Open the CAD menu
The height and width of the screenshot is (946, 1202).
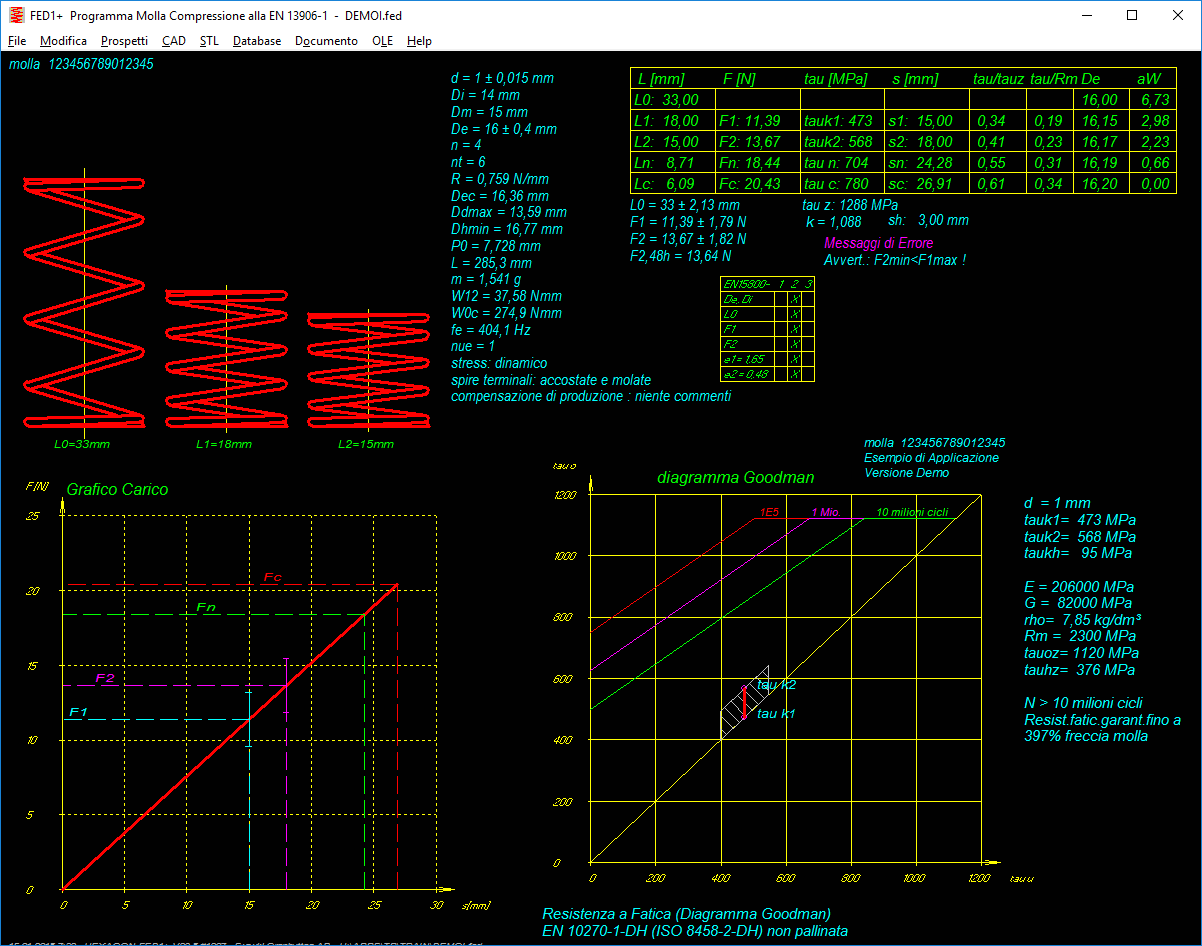[173, 41]
